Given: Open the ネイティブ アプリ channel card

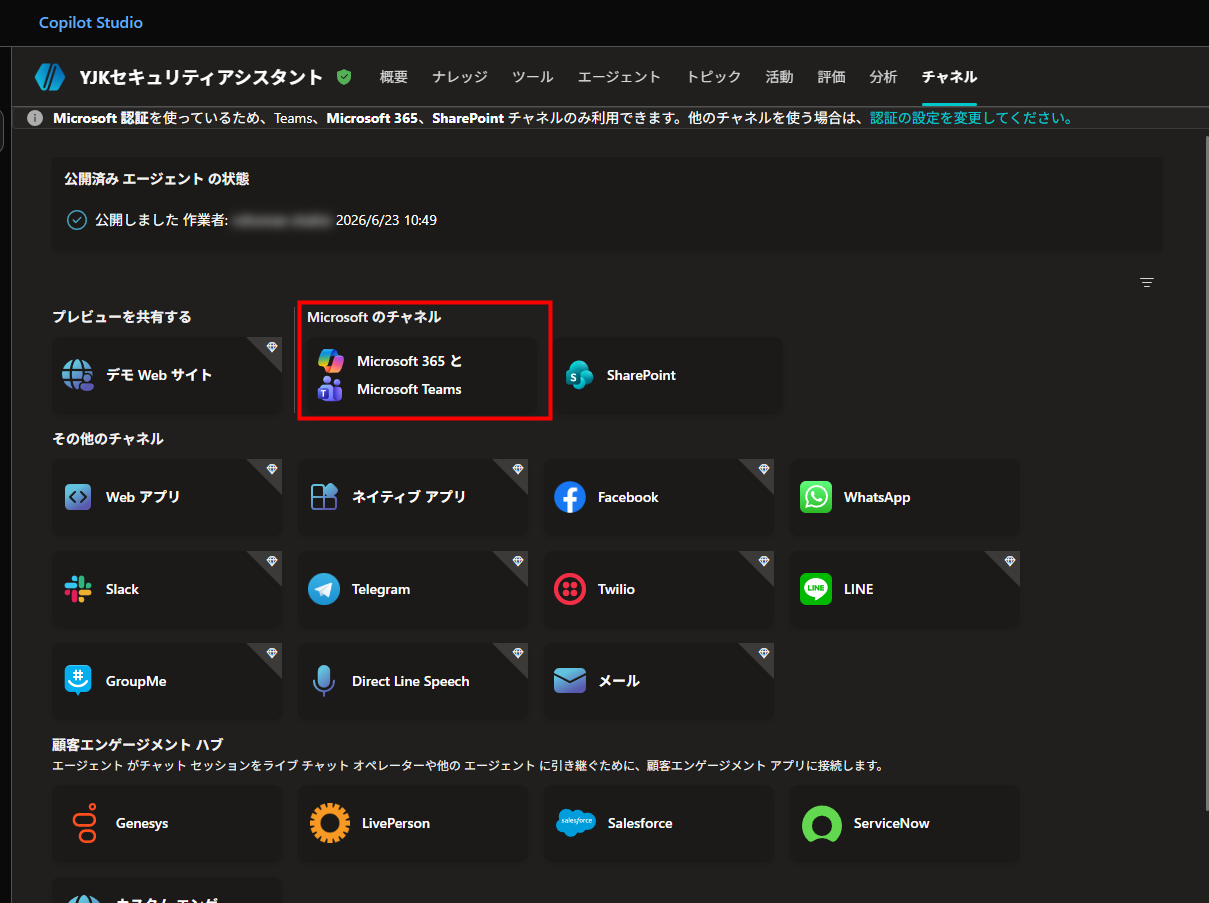Looking at the screenshot, I should 413,497.
